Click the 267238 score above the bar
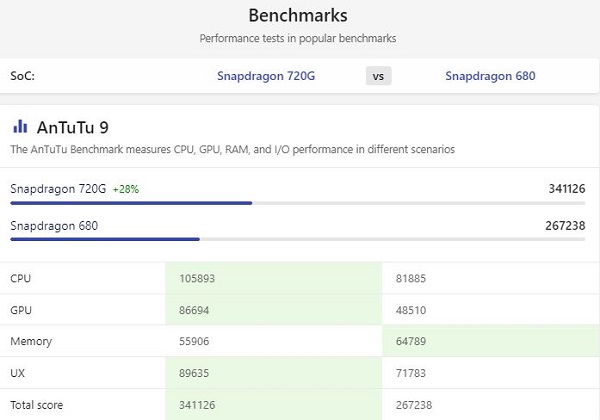Screen dimensions: 600x420 (565, 226)
